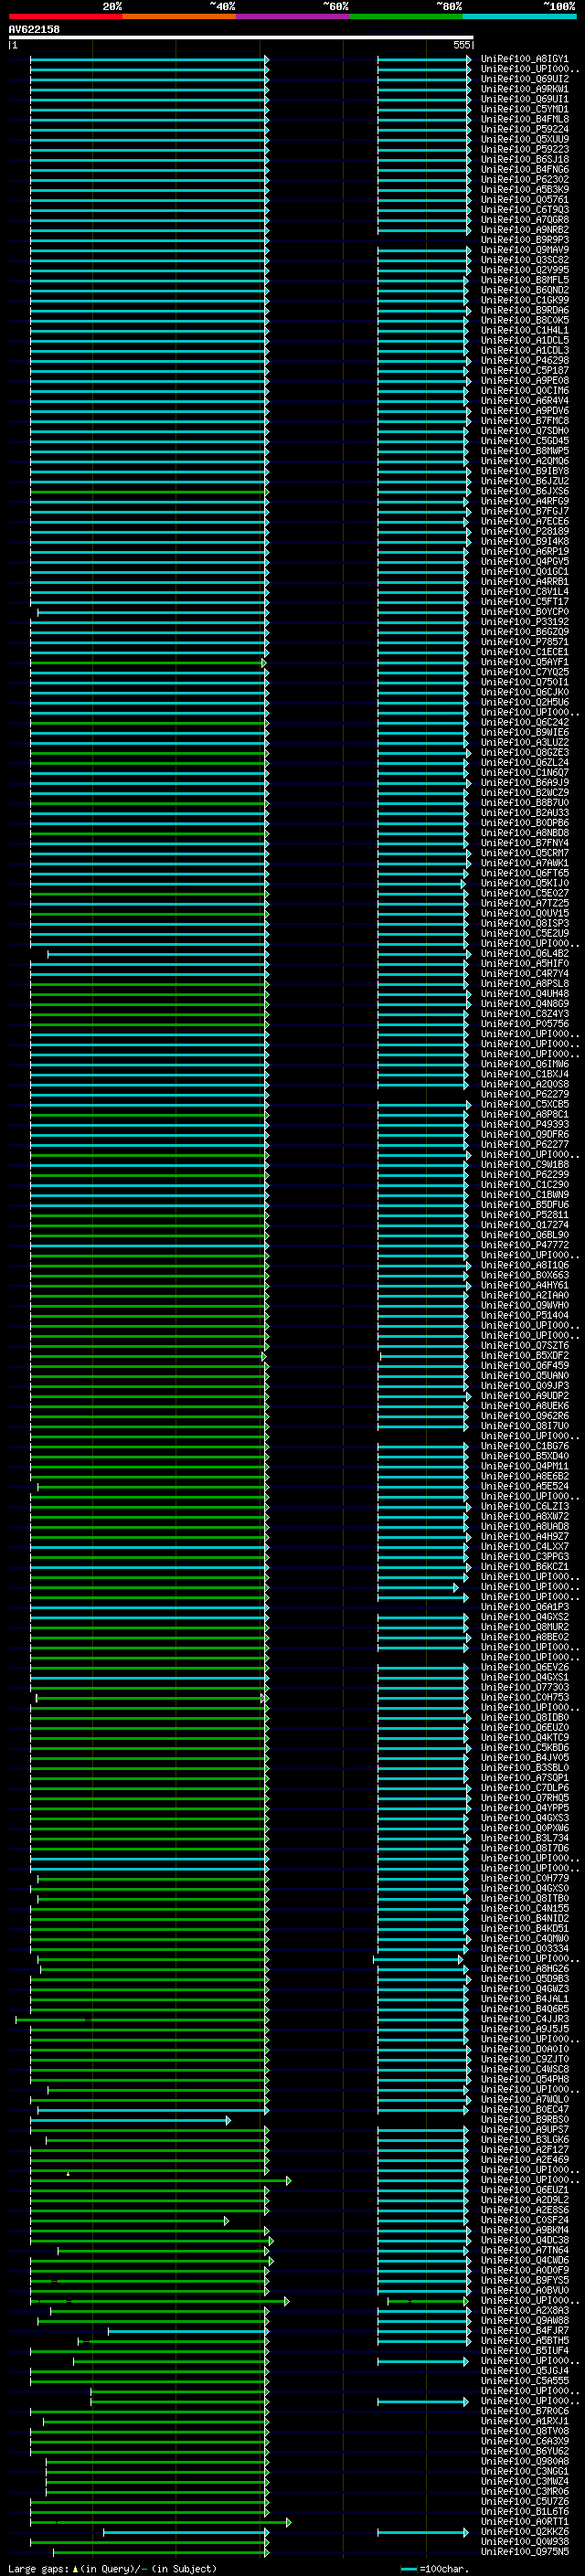Select the UniRef100_C3NGG1 hit
The image size is (585, 2576).
[524, 2471]
